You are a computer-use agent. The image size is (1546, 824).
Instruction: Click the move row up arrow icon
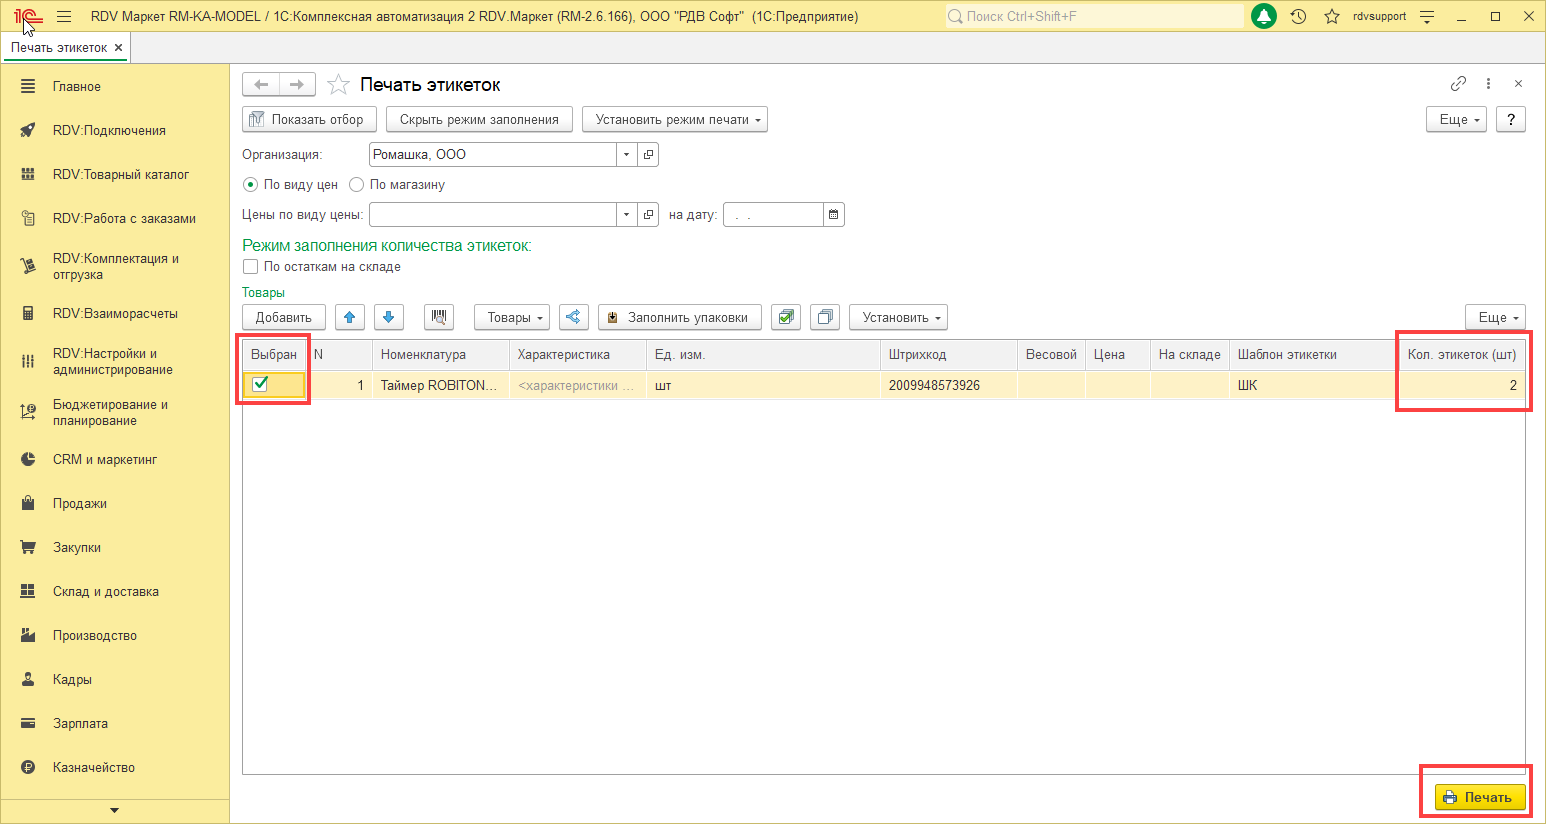click(349, 317)
